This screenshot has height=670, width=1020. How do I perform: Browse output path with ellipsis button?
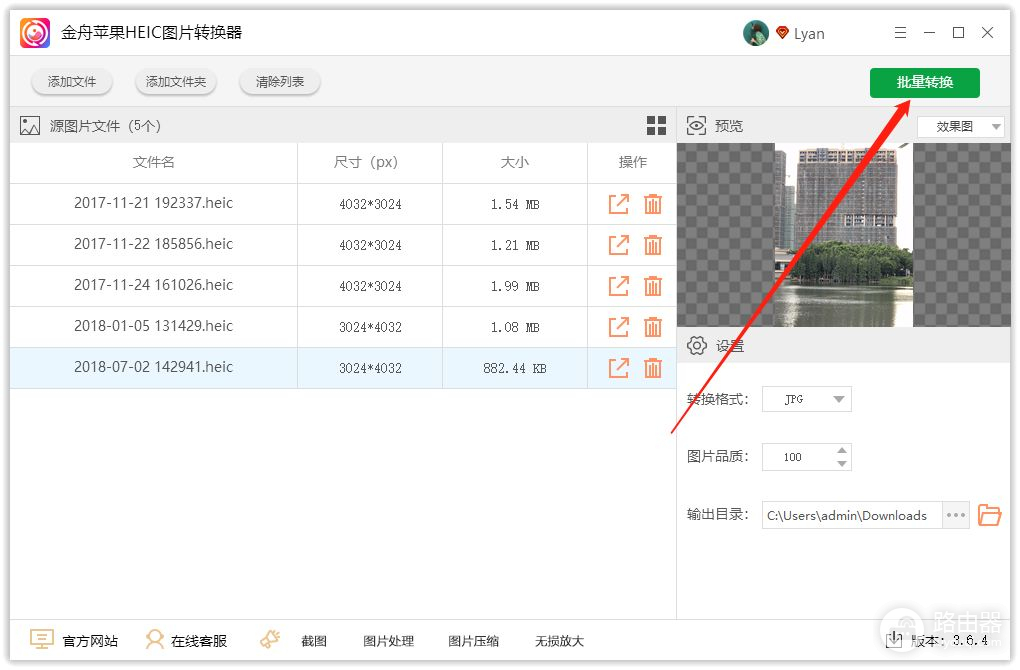coord(956,515)
